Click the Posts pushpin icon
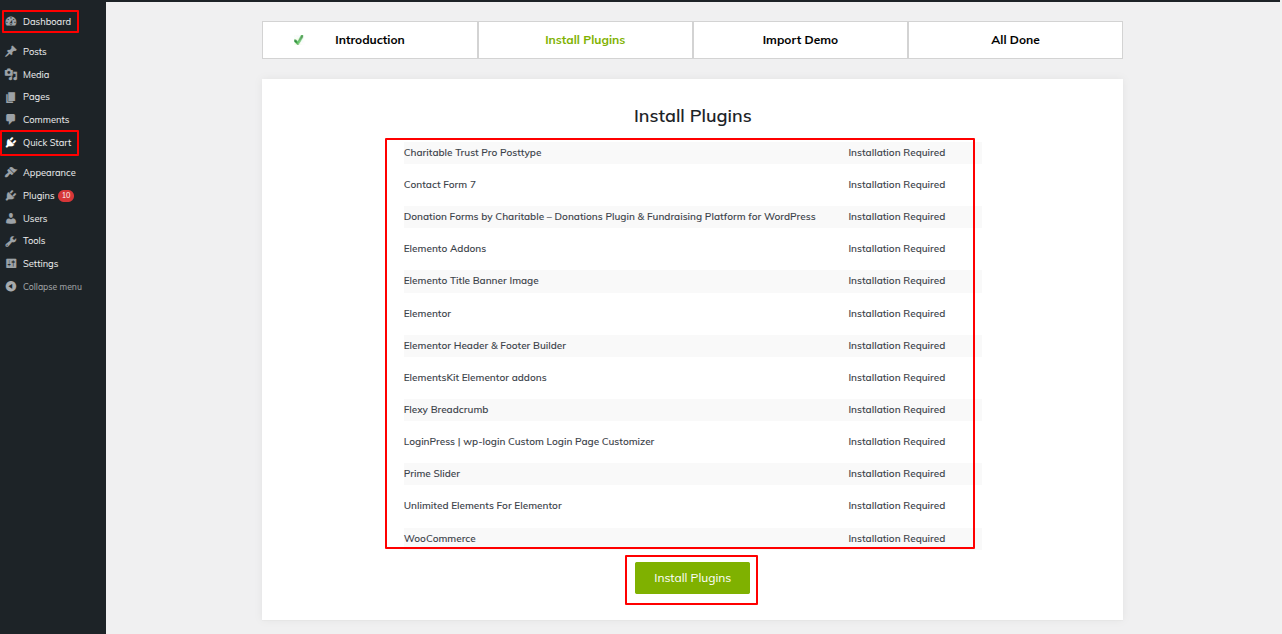 point(11,51)
